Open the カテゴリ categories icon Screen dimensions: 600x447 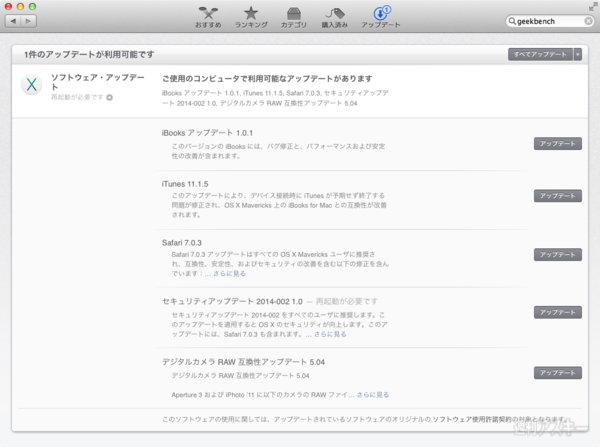coord(293,17)
